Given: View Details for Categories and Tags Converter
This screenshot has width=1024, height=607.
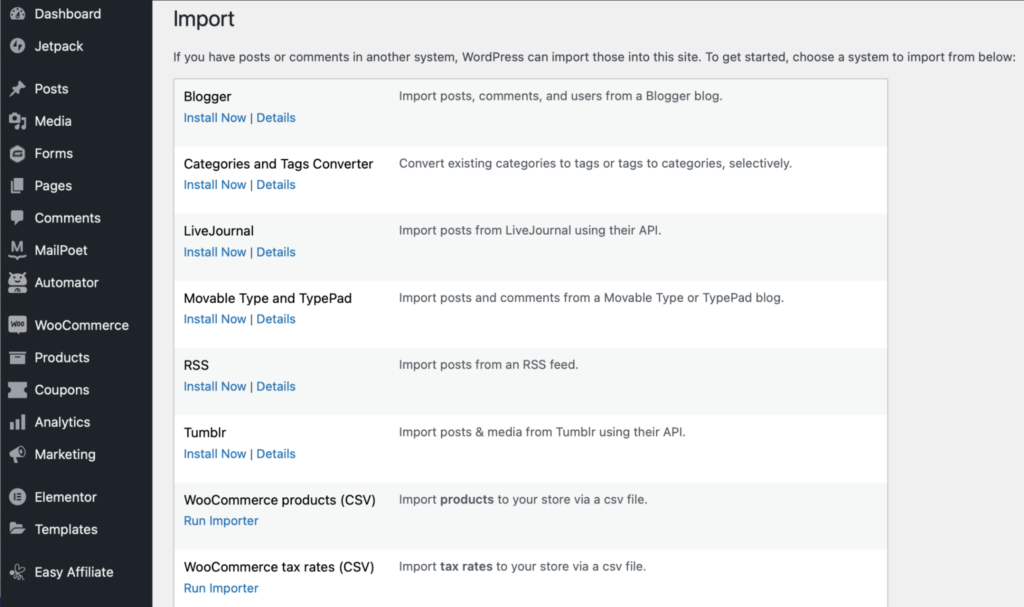Looking at the screenshot, I should (x=276, y=185).
